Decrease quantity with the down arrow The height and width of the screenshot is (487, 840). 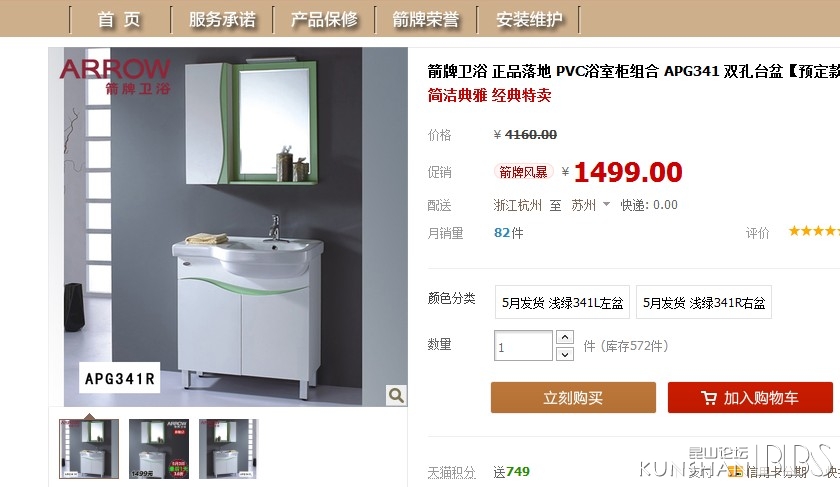(x=565, y=354)
